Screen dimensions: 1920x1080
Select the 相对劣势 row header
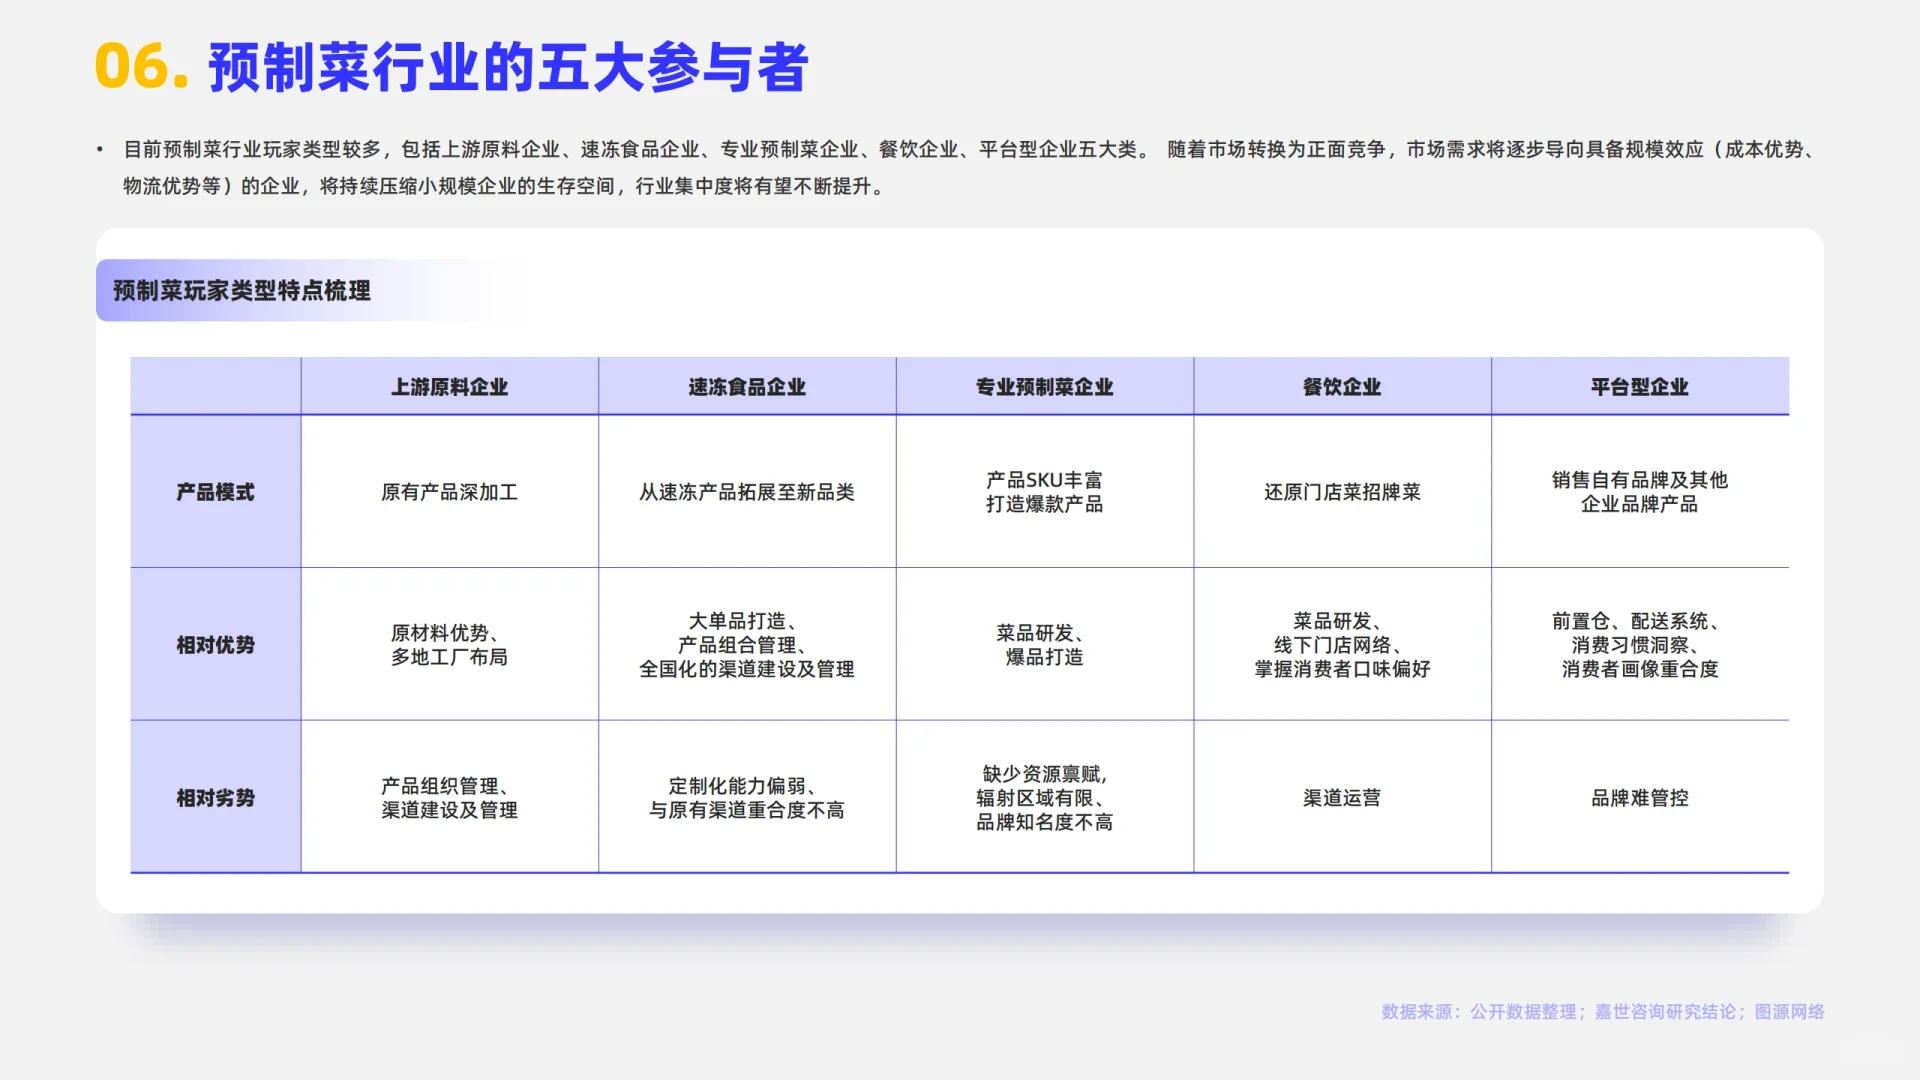coord(215,798)
